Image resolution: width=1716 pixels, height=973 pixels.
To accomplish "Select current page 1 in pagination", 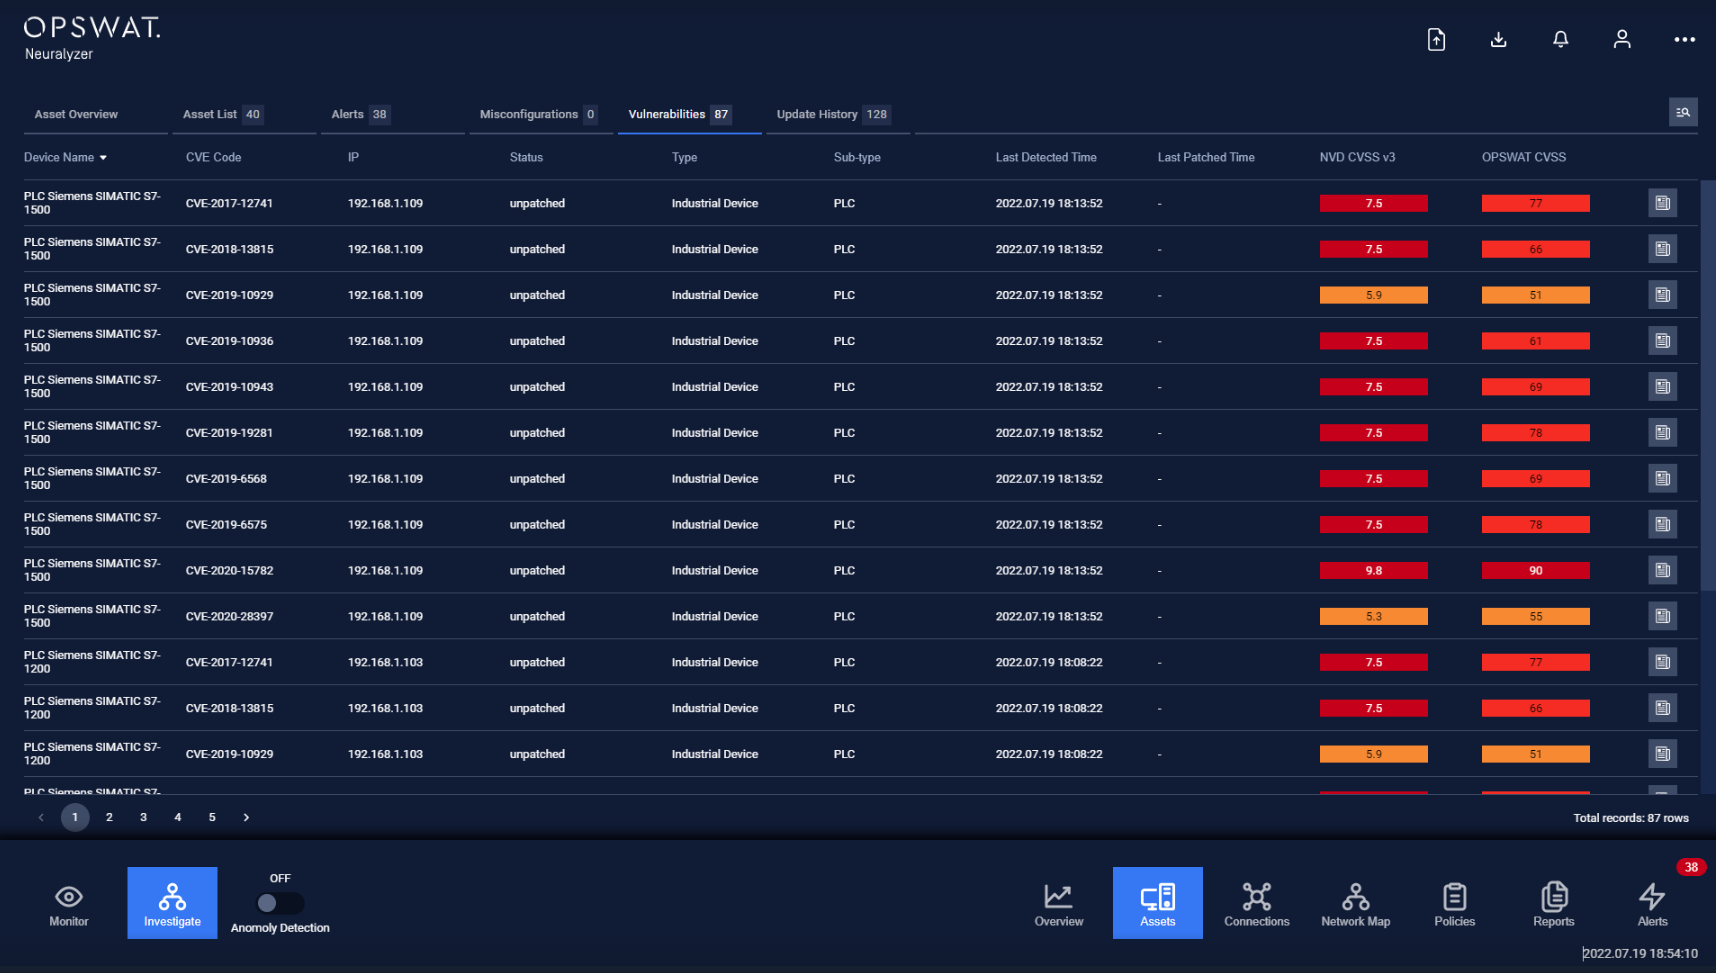I will (x=75, y=817).
